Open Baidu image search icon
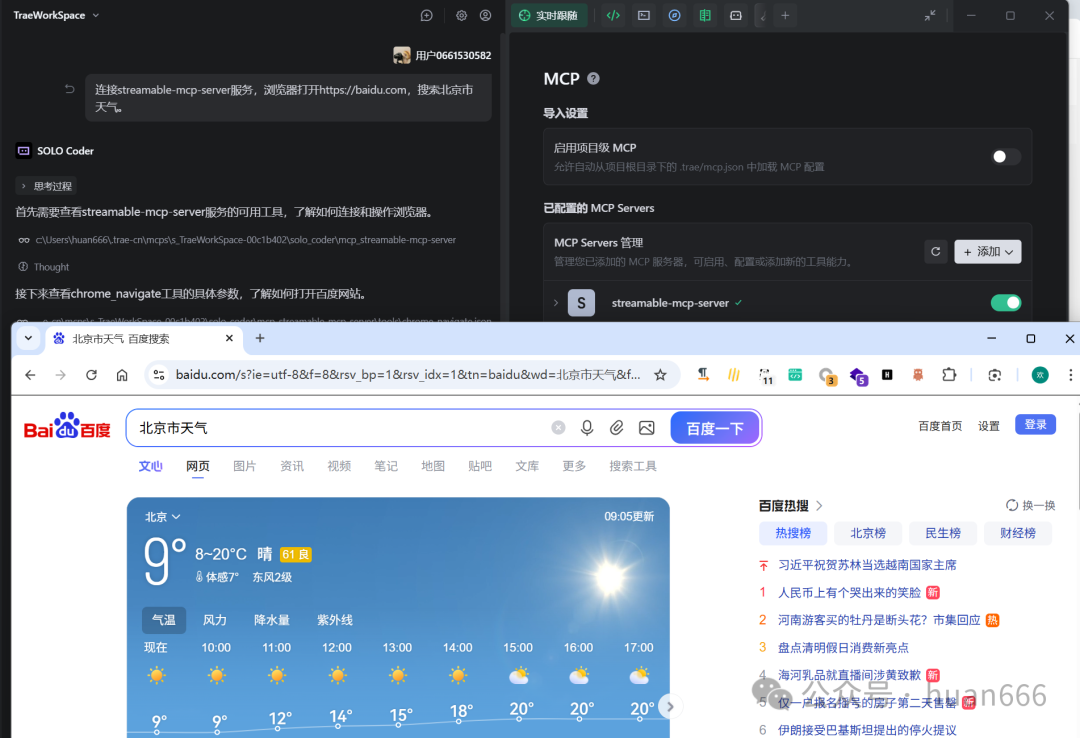1080x738 pixels. (x=647, y=428)
